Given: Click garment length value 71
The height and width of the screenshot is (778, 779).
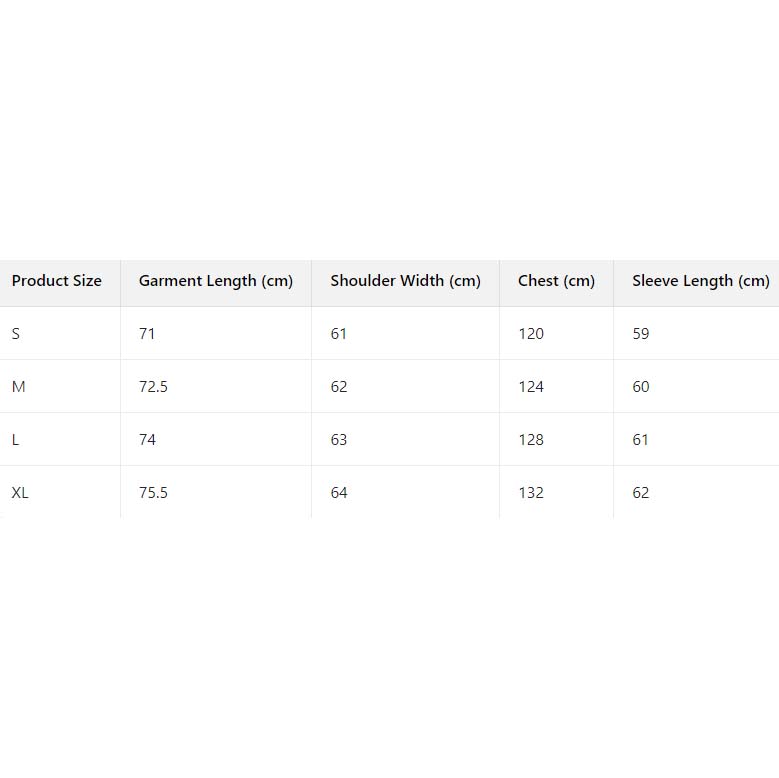Looking at the screenshot, I should coord(147,334).
